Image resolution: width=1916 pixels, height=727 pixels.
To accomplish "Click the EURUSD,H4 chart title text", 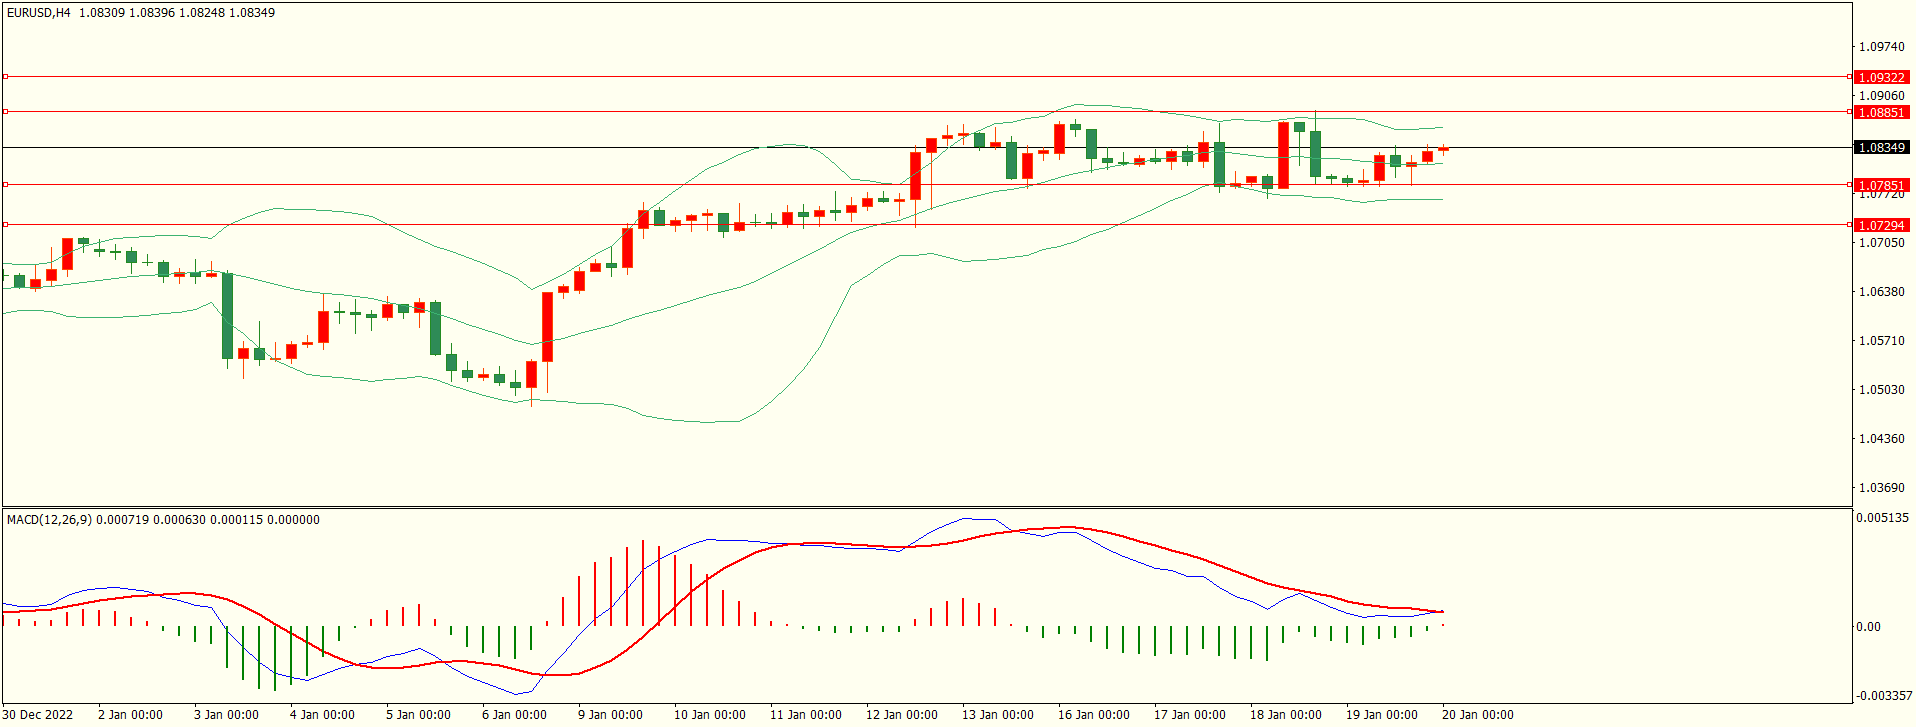I will click(x=39, y=13).
